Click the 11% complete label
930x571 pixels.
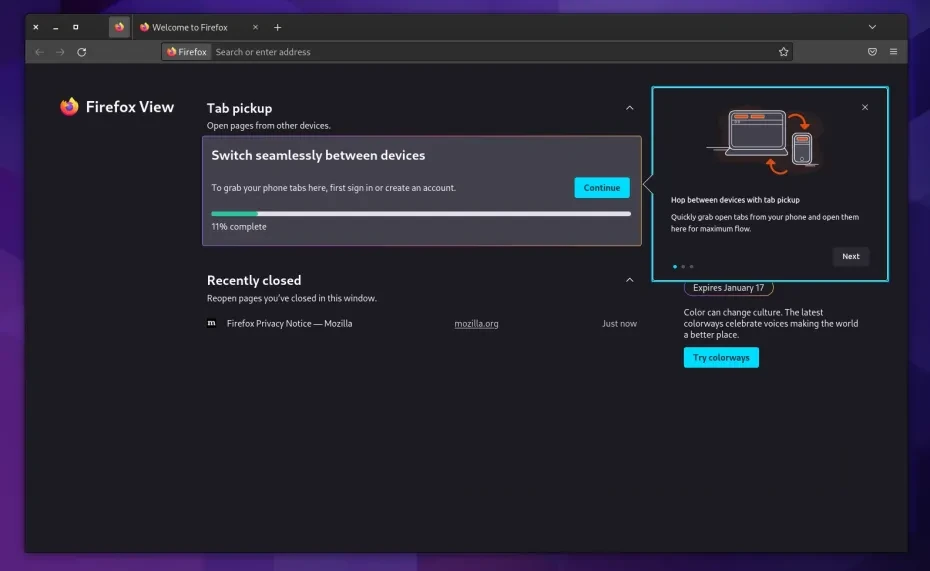(239, 227)
